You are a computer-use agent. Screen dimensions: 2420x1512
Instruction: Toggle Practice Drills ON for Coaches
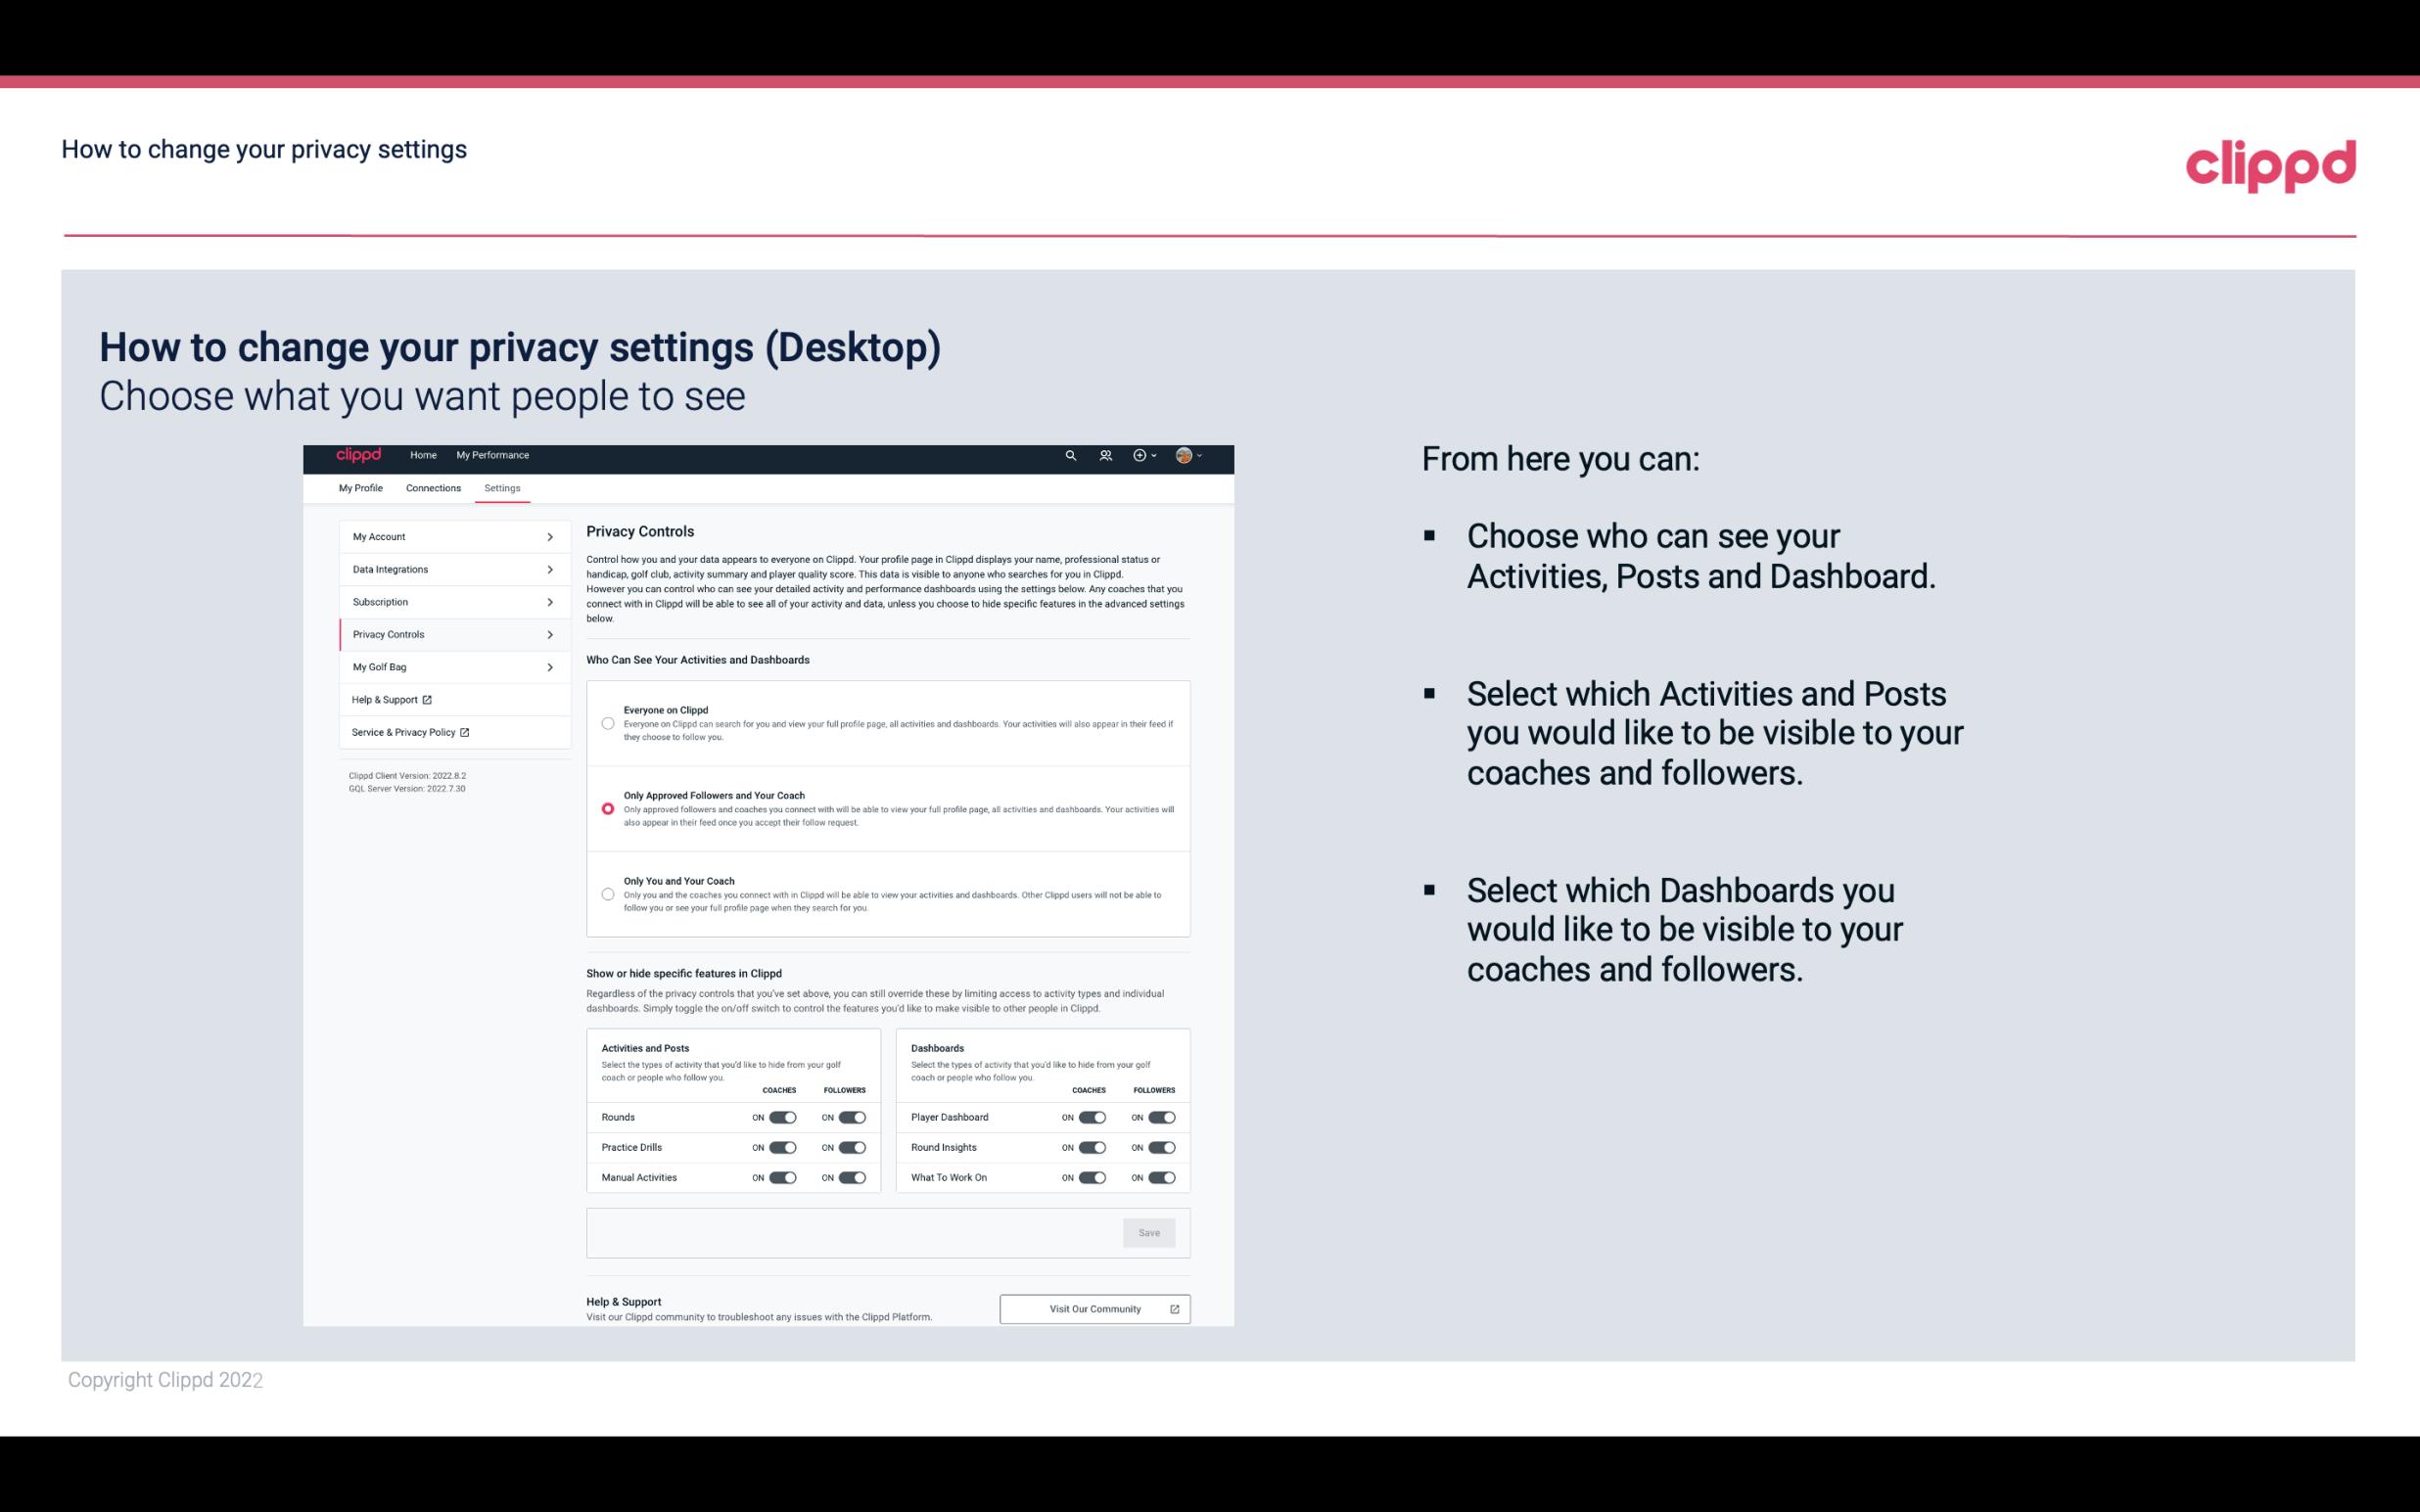click(x=780, y=1146)
